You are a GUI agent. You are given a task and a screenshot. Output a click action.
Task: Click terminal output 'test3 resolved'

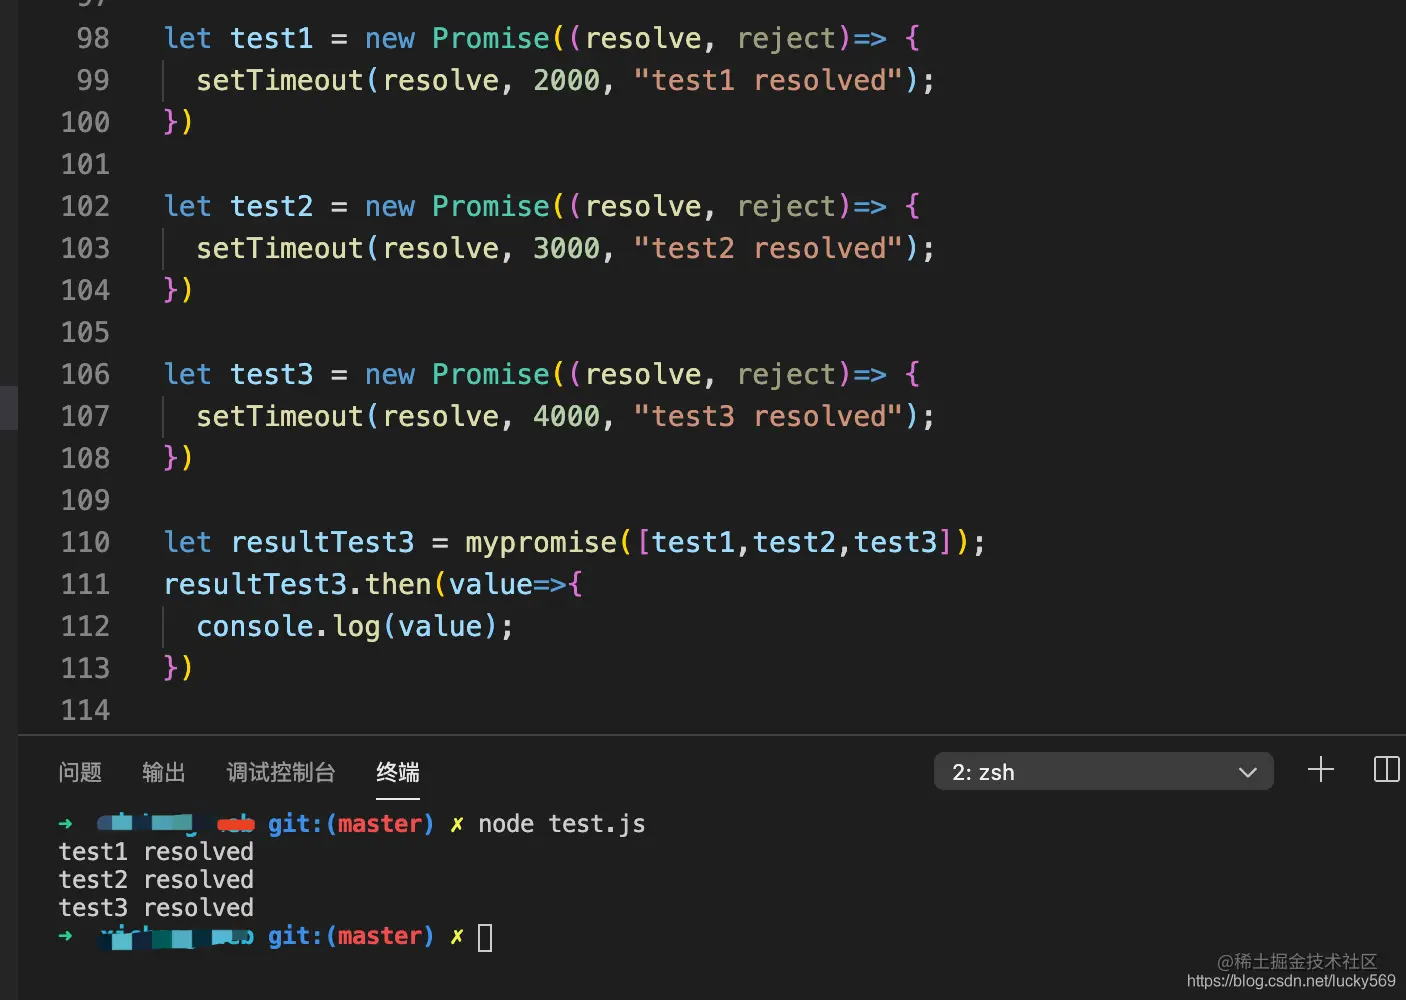[156, 908]
